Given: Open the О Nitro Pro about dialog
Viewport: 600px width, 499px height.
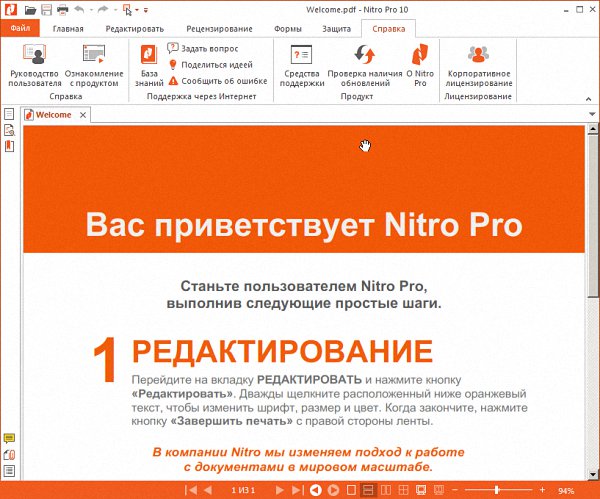Looking at the screenshot, I should (x=420, y=65).
